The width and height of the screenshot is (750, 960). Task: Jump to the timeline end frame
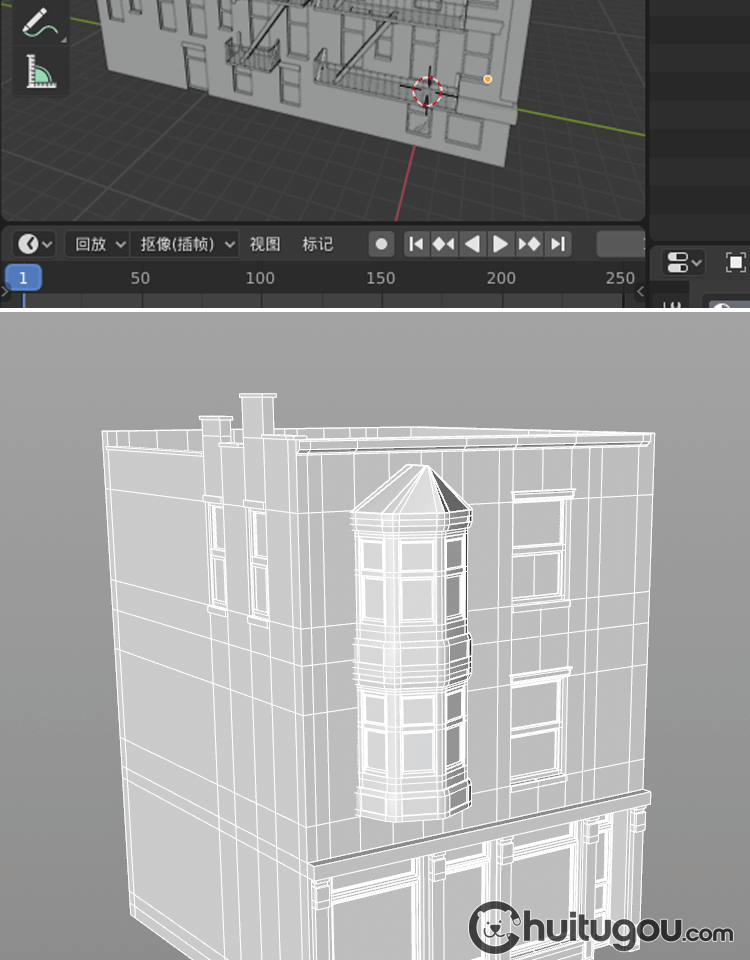click(x=557, y=244)
